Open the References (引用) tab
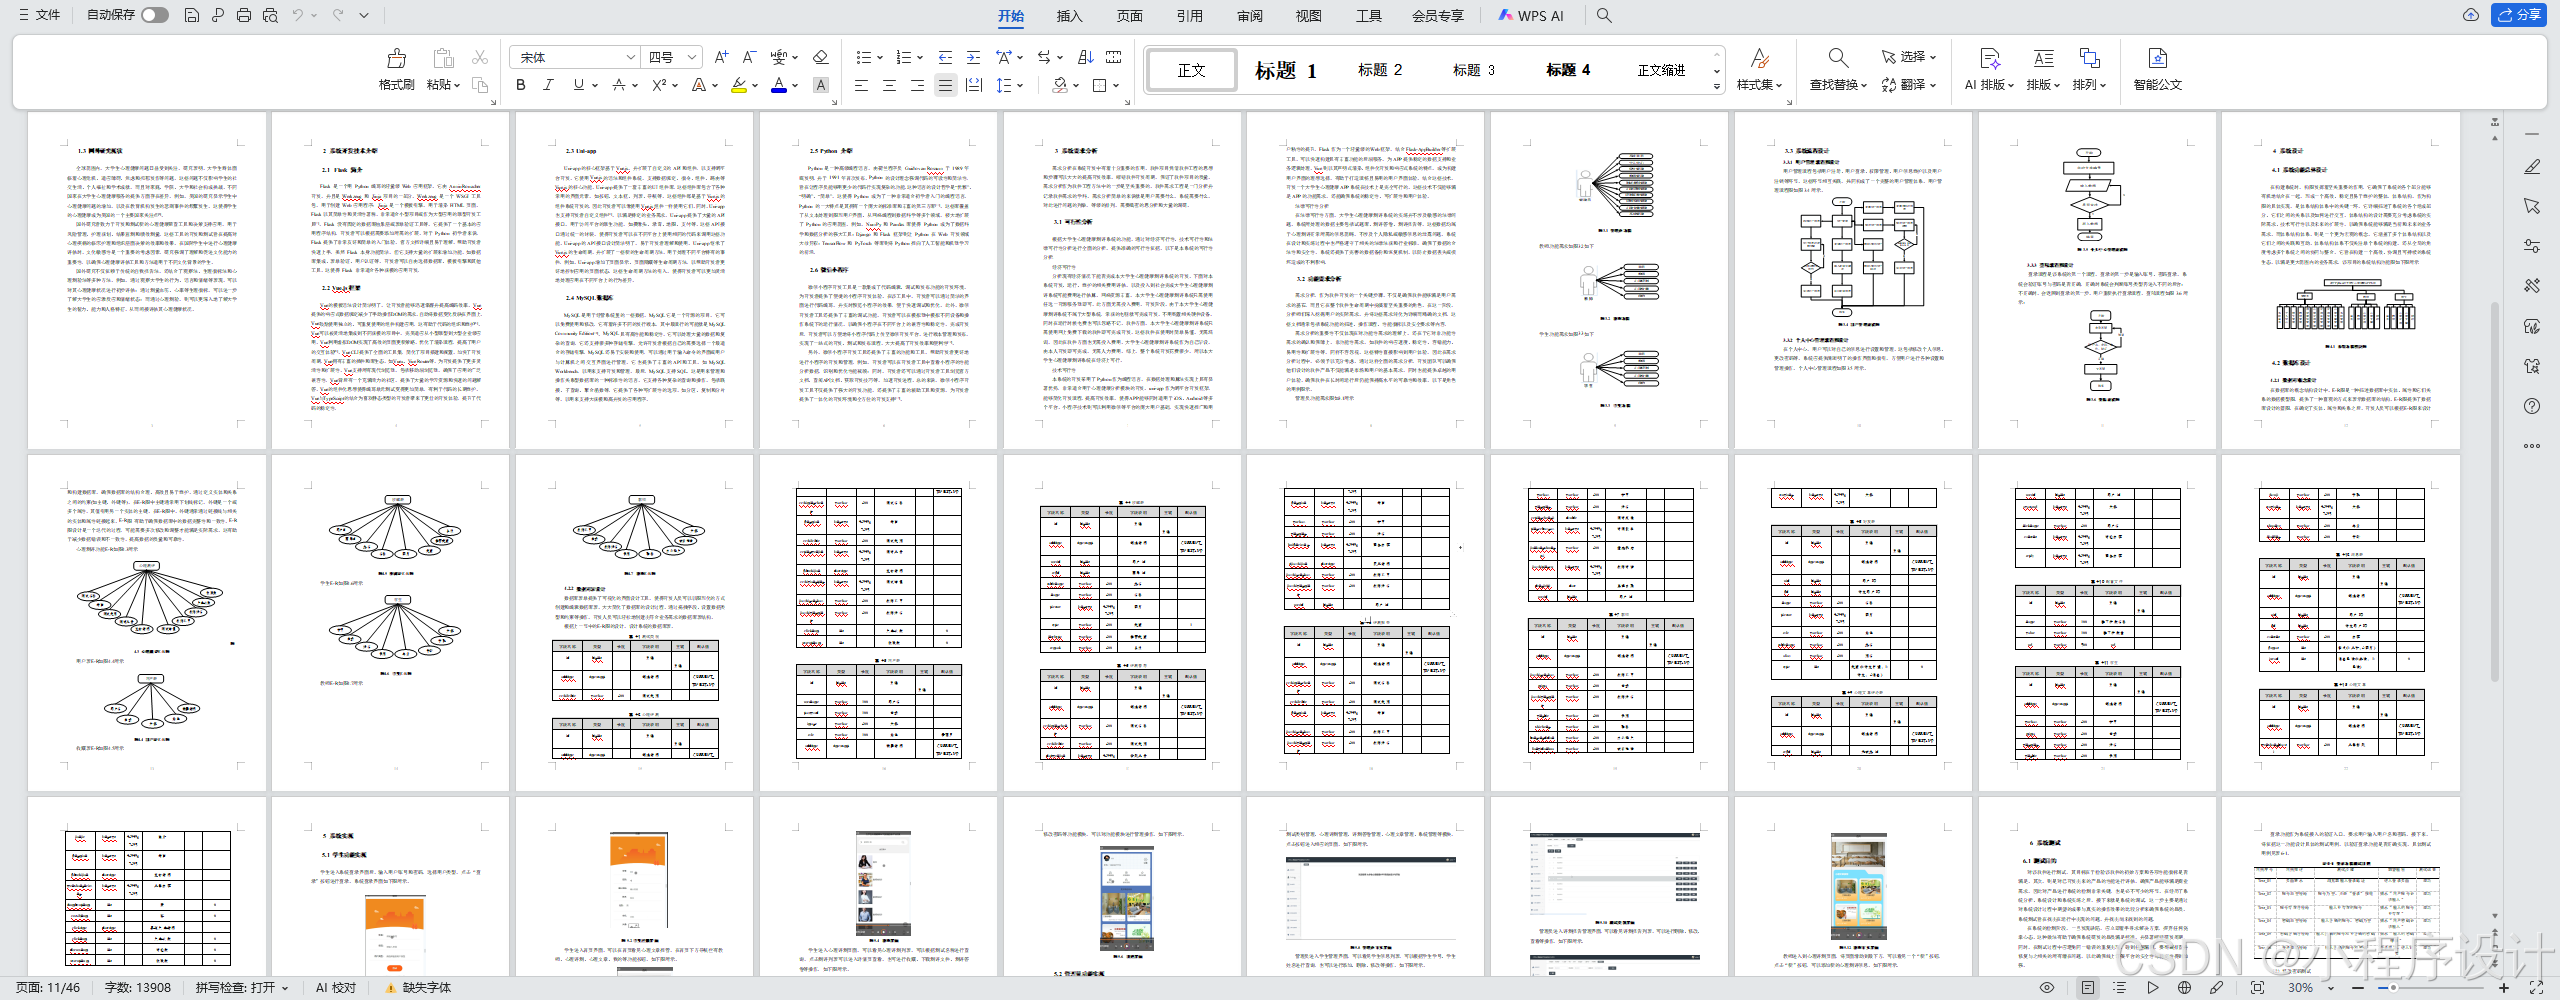The image size is (2560, 1000). (1189, 15)
